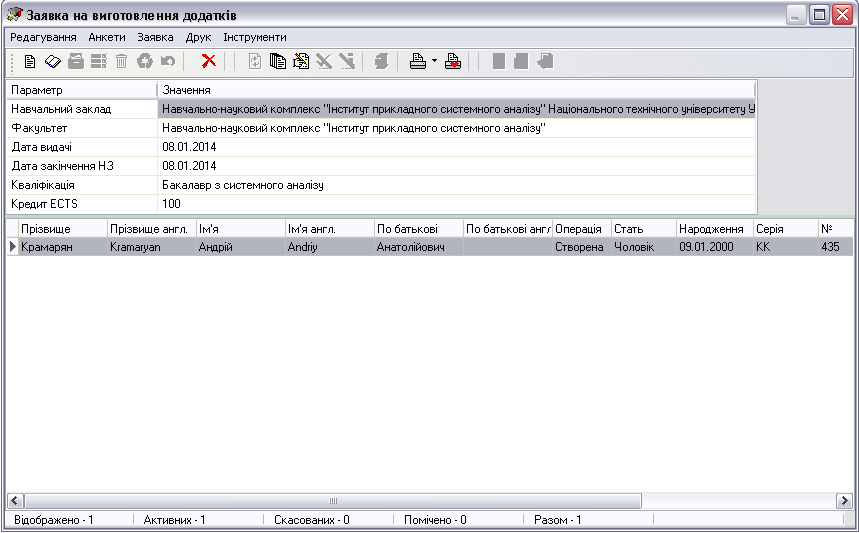The width and height of the screenshot is (859, 533).
Task: Click the grayed undo arrow icon
Action: (168, 61)
